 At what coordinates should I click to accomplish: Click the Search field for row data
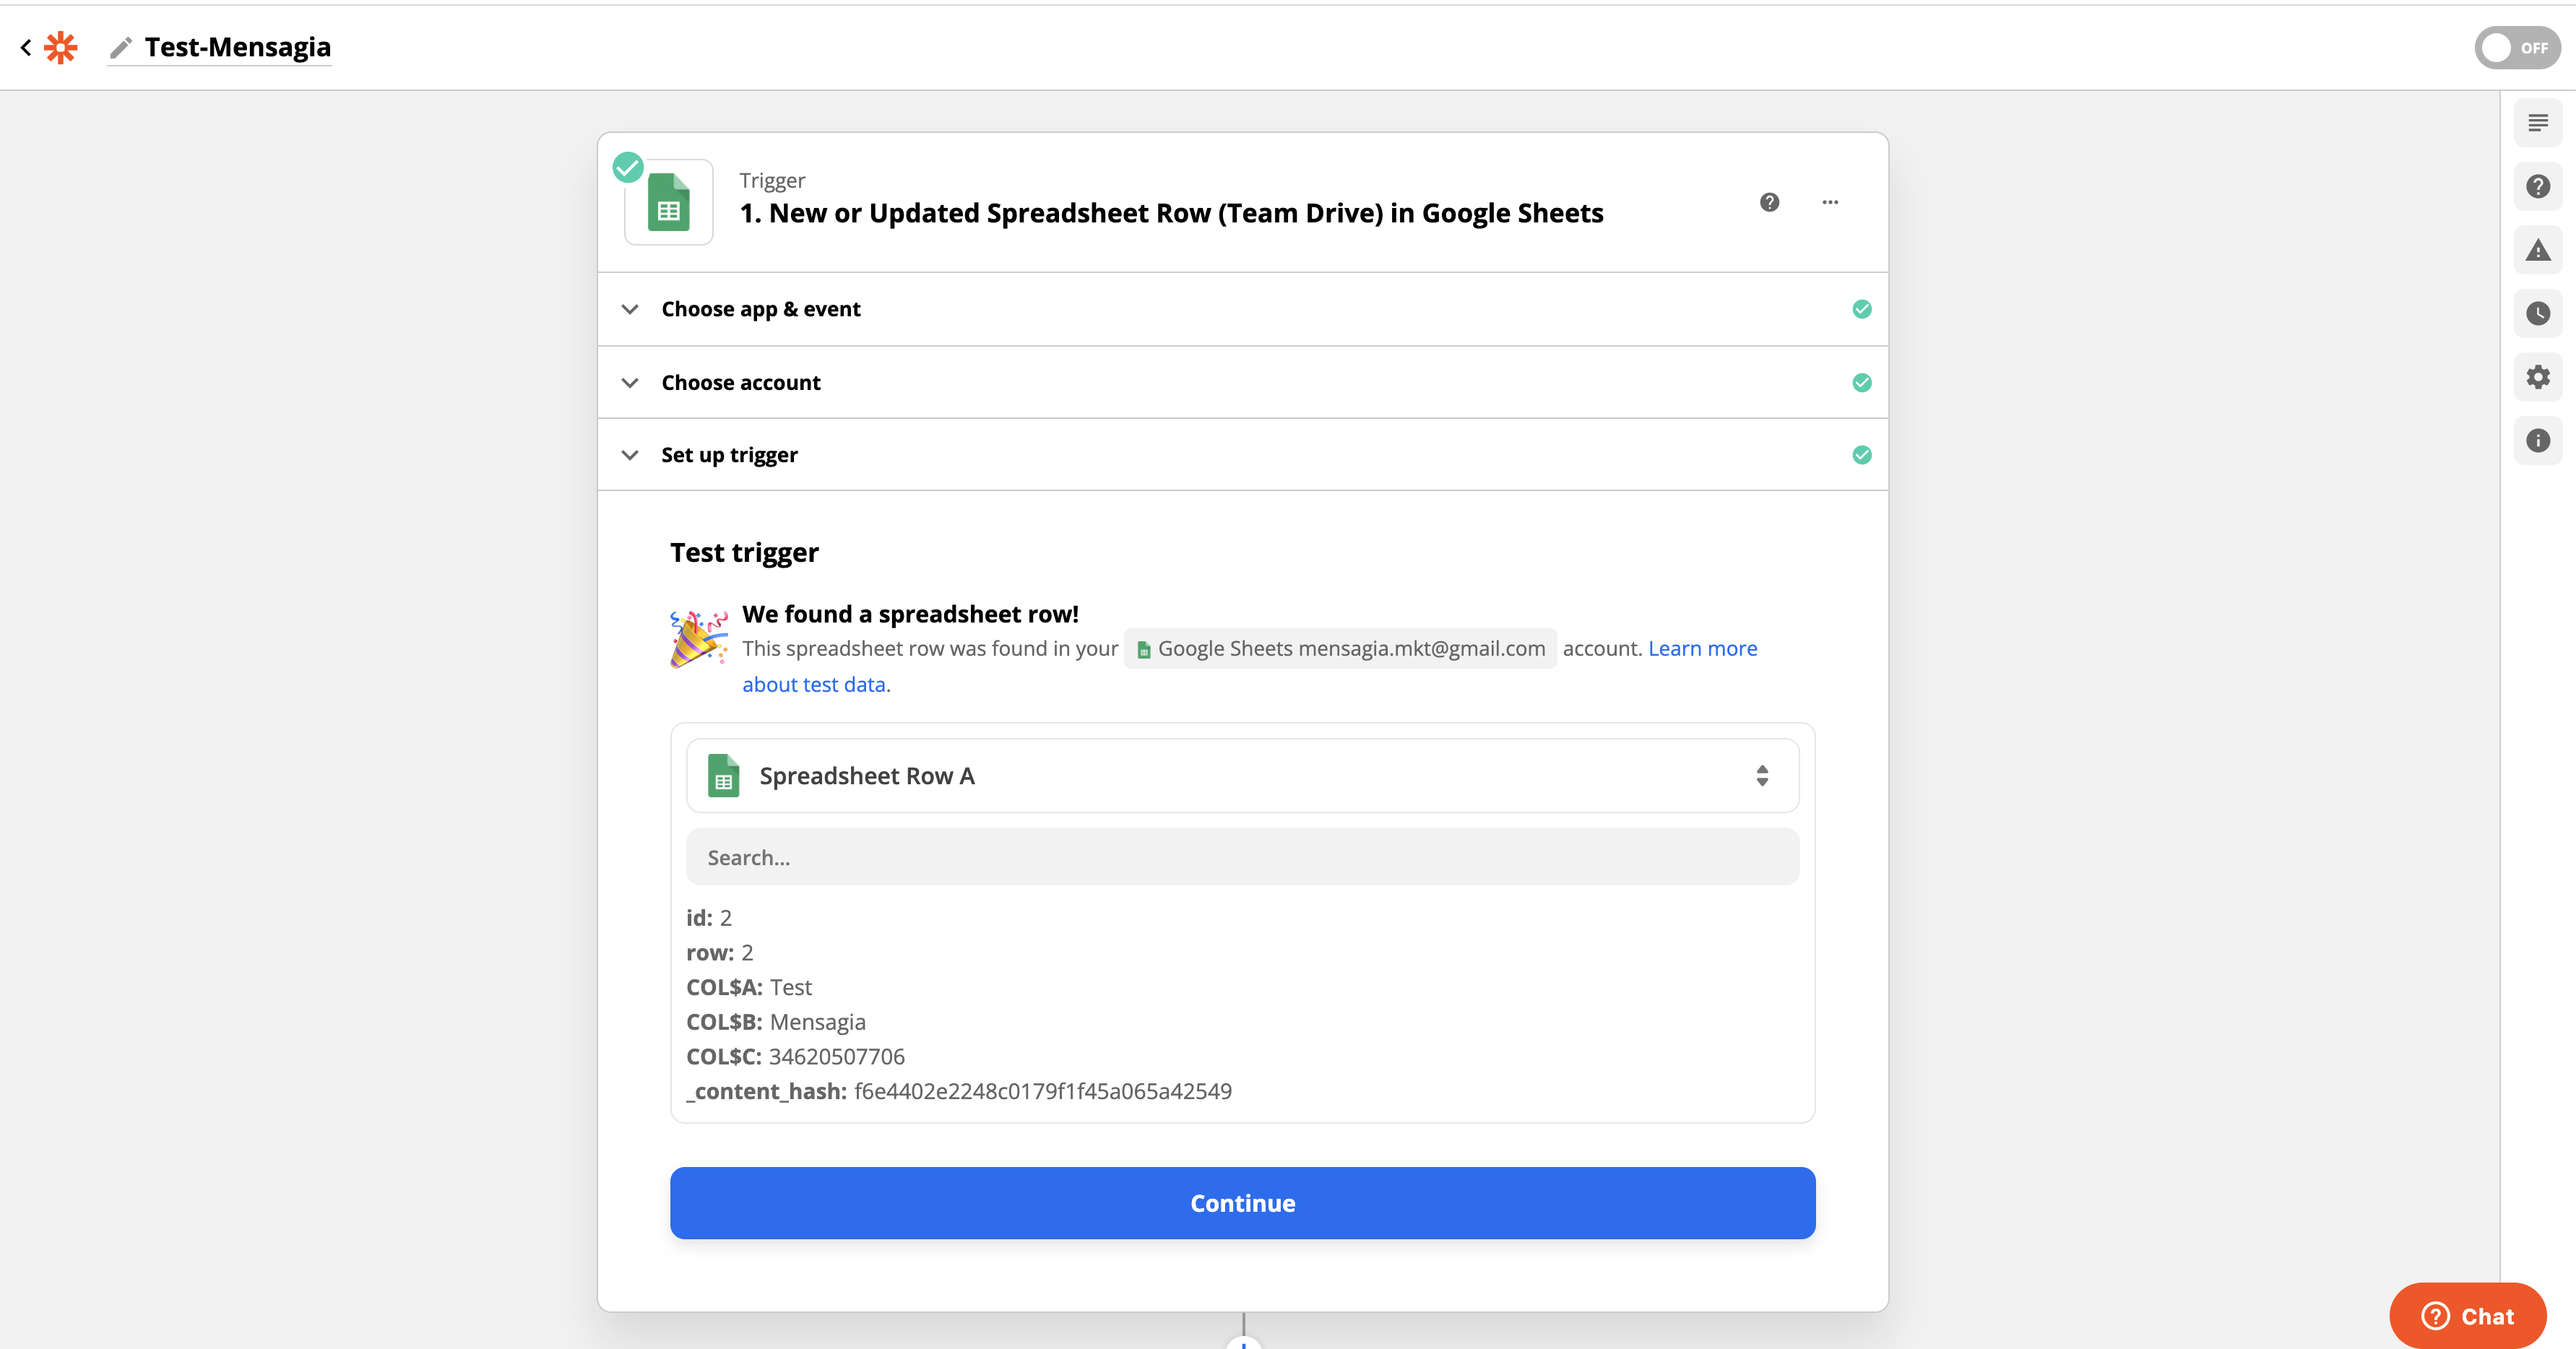click(1241, 857)
